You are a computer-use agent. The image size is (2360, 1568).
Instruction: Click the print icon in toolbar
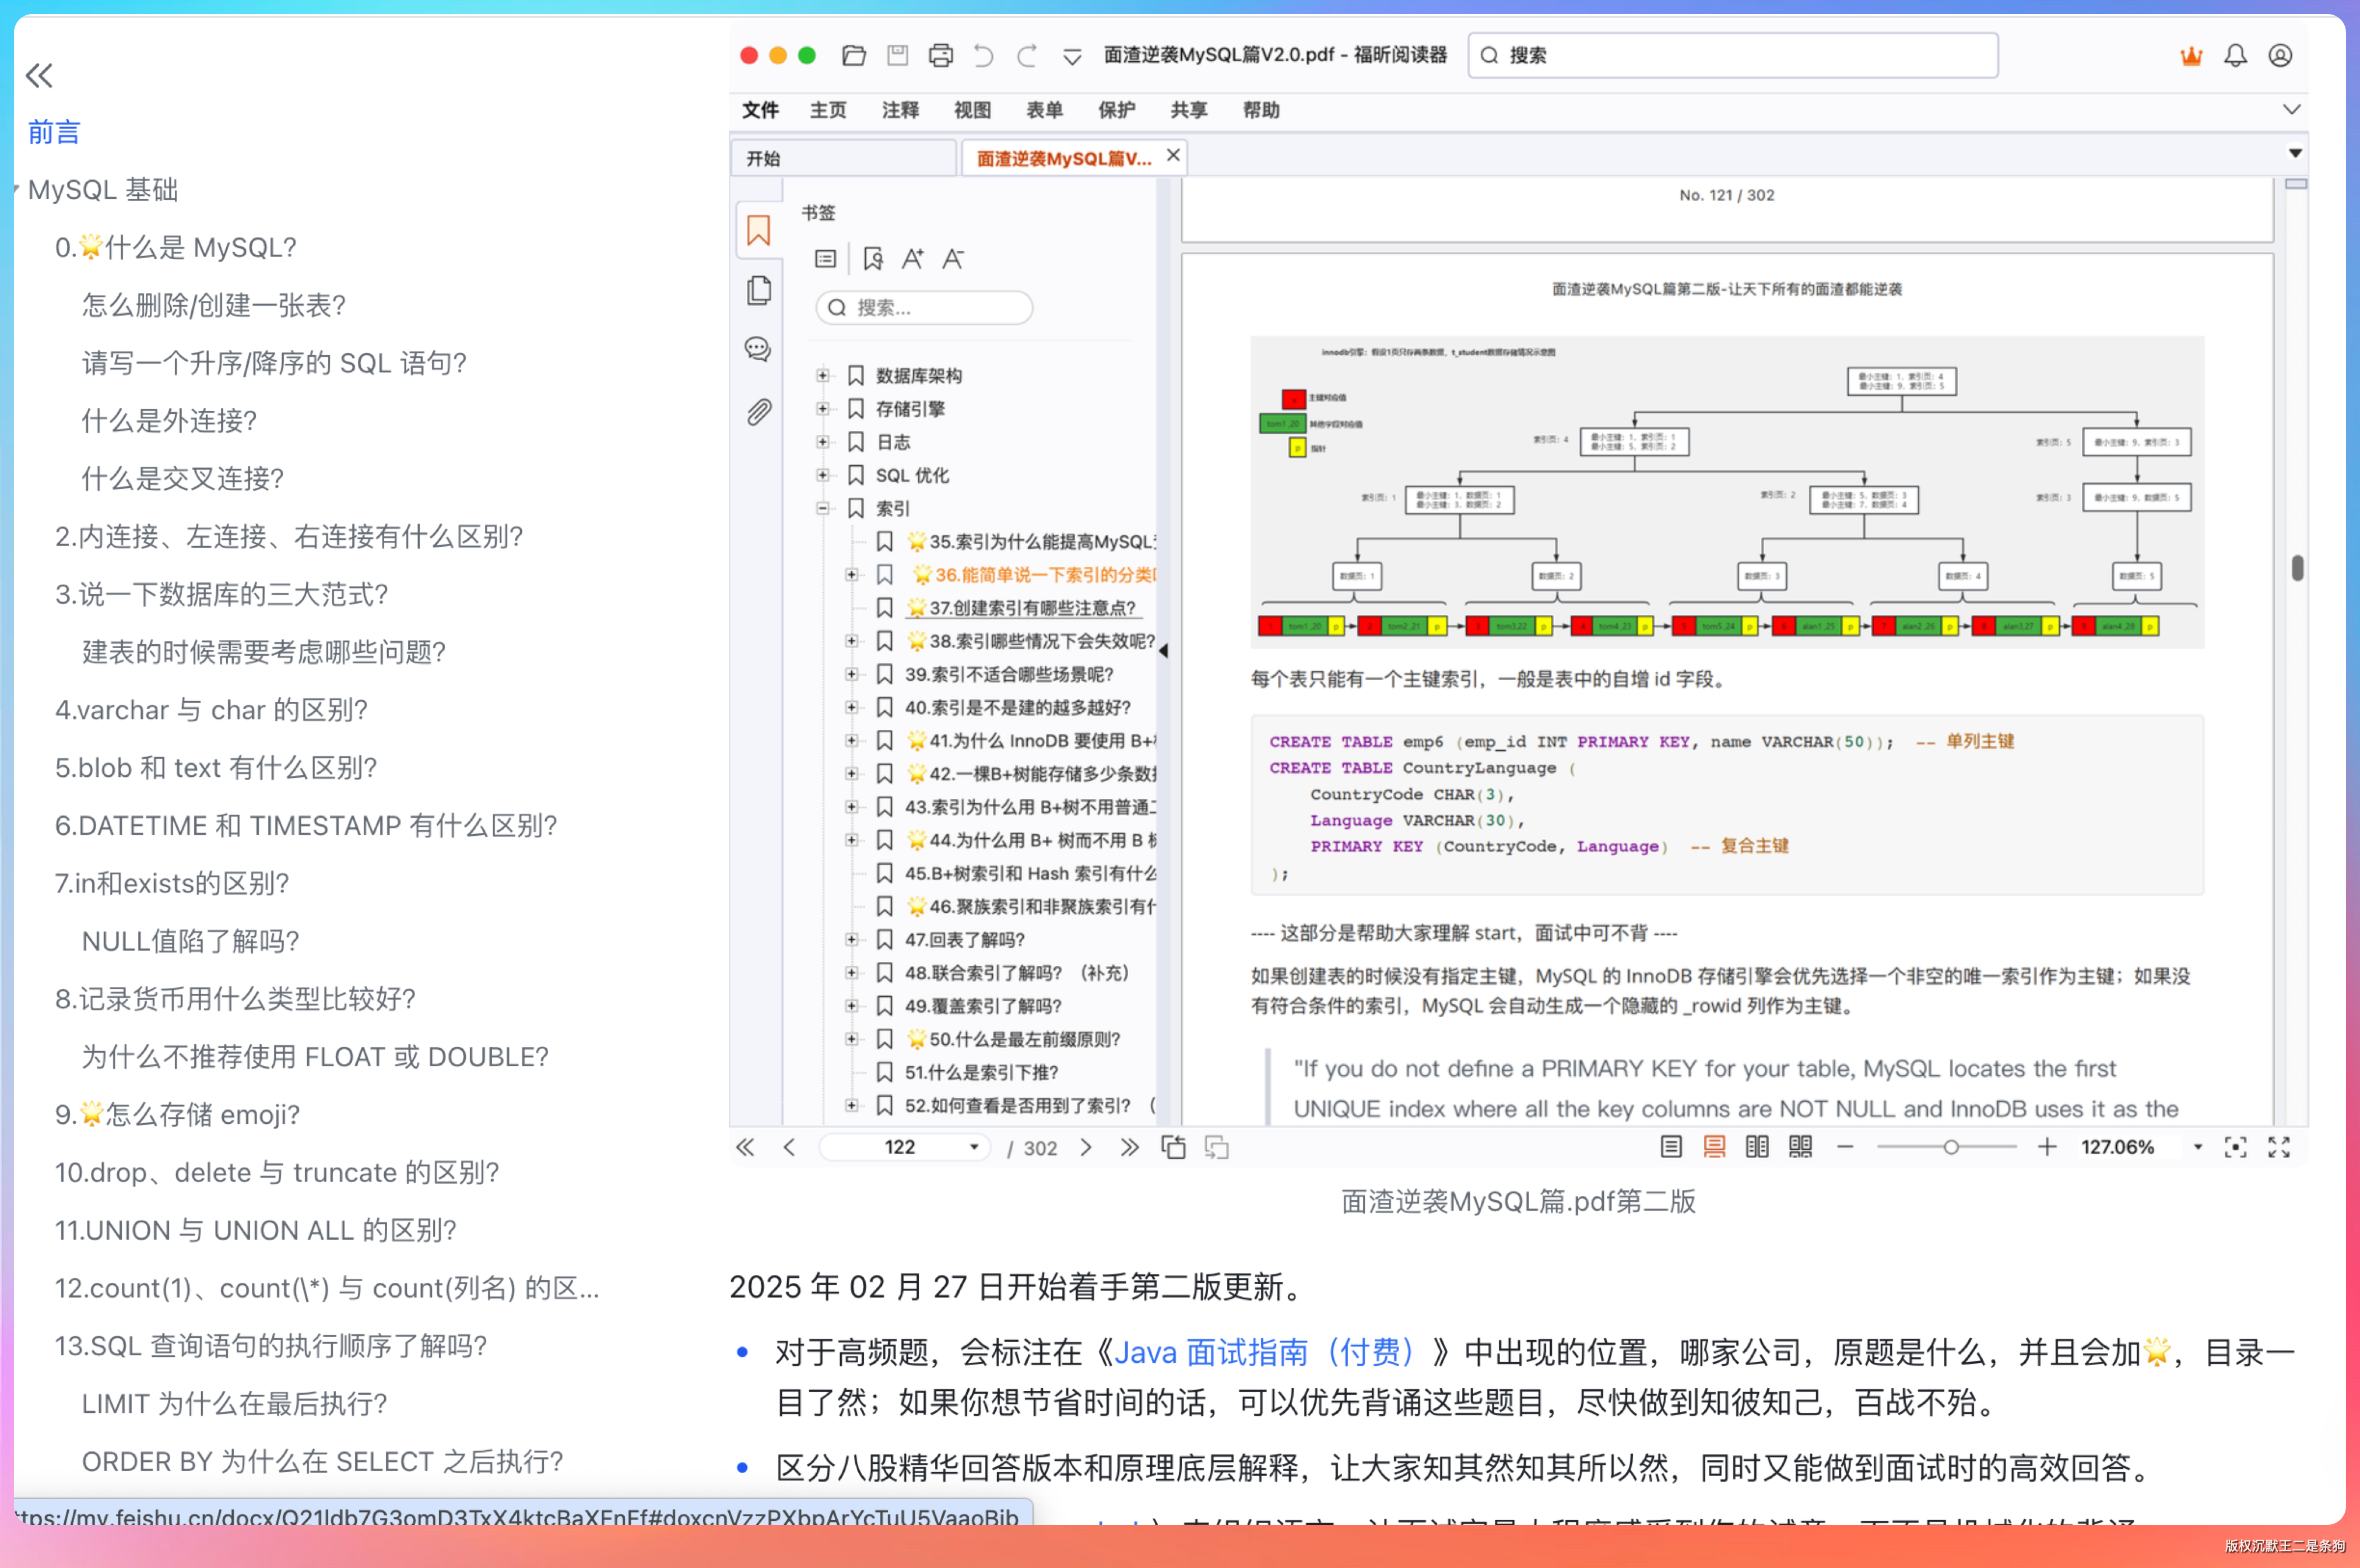(x=940, y=55)
